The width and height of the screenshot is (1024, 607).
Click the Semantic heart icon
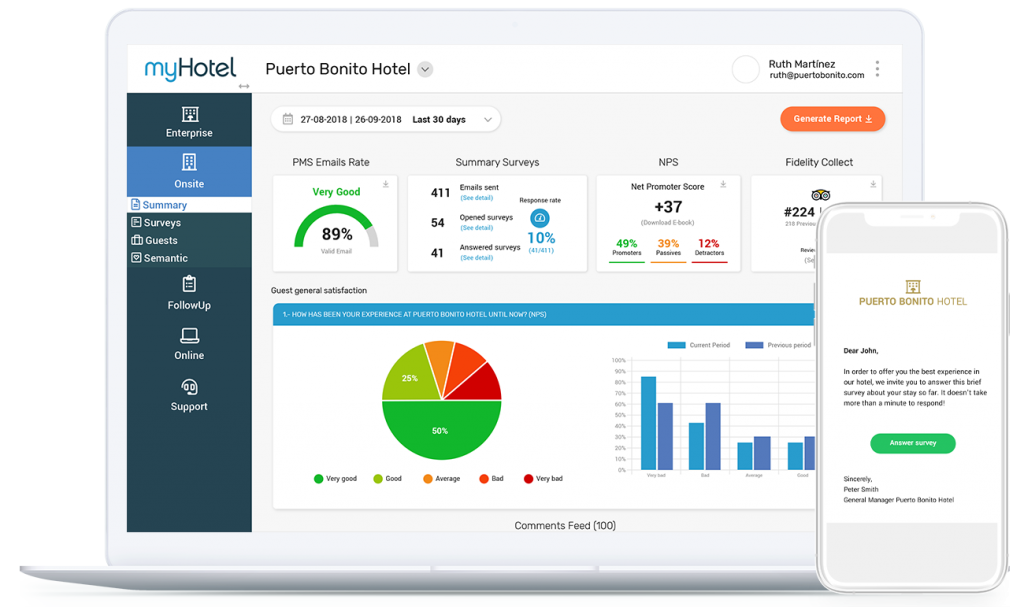tap(136, 257)
